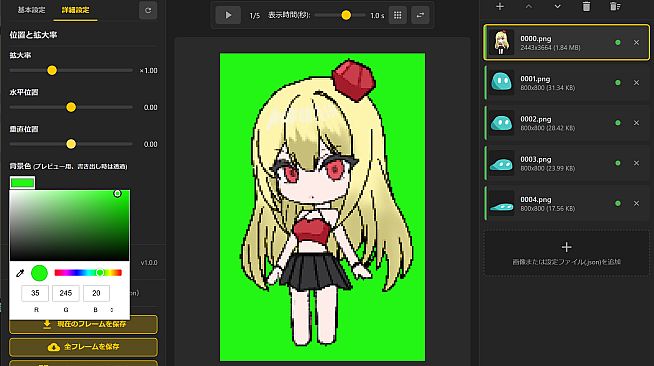Screen dimensions: 654x366
Task: Toggle green status dot of 0002.png
Action: (x=618, y=123)
